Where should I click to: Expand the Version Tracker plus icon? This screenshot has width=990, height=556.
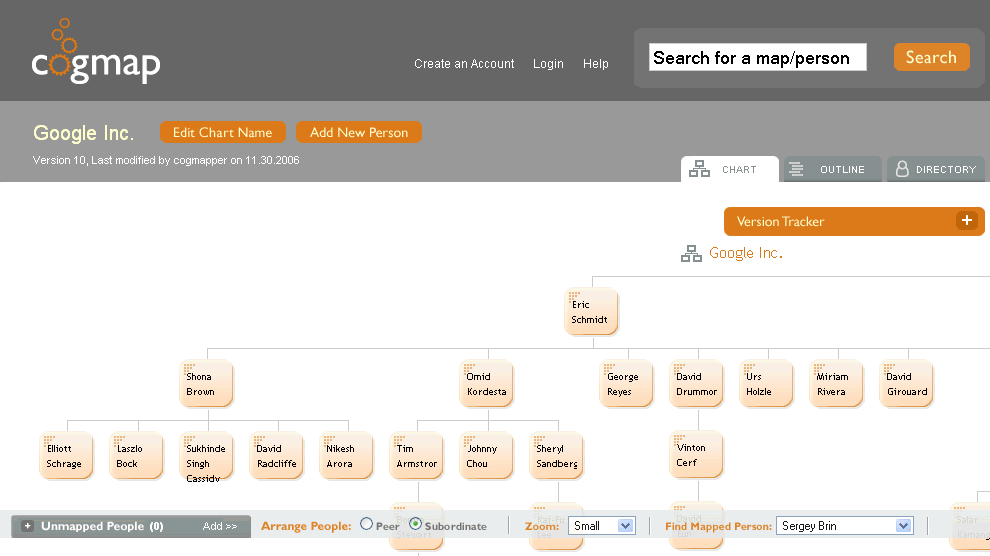pyautogui.click(x=966, y=221)
